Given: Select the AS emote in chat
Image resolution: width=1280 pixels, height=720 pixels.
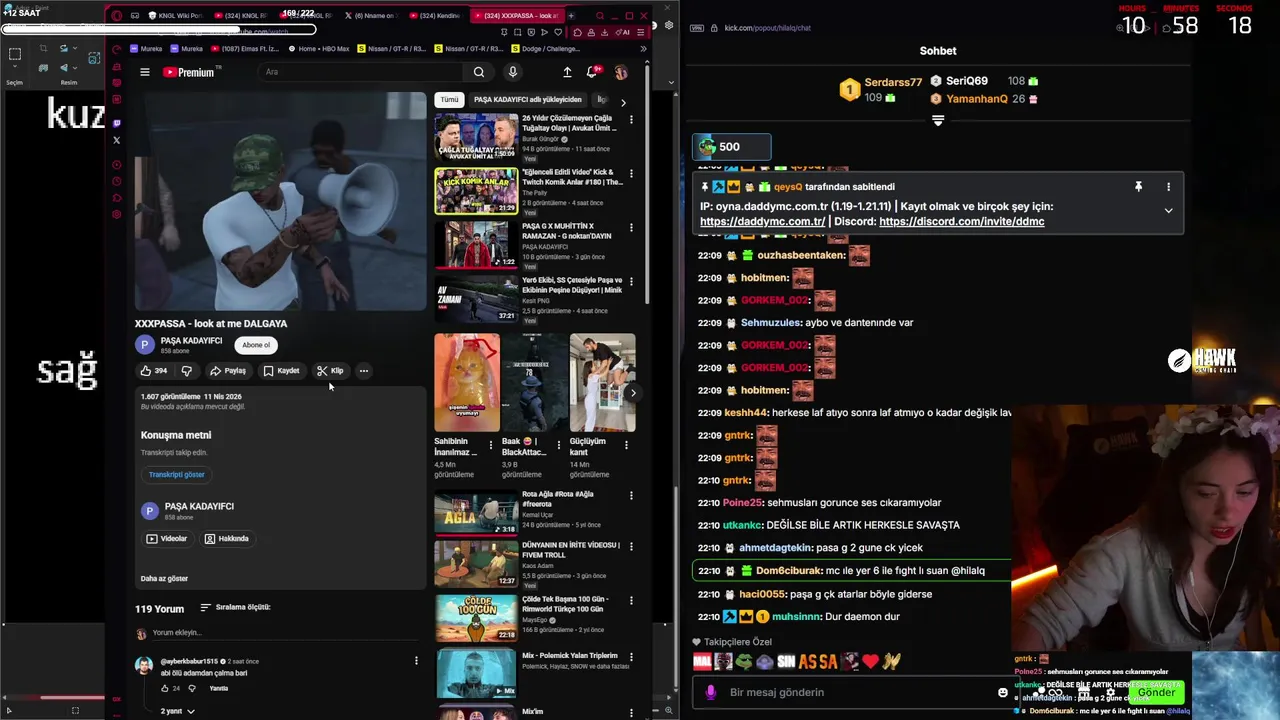Looking at the screenshot, I should coord(807,661).
